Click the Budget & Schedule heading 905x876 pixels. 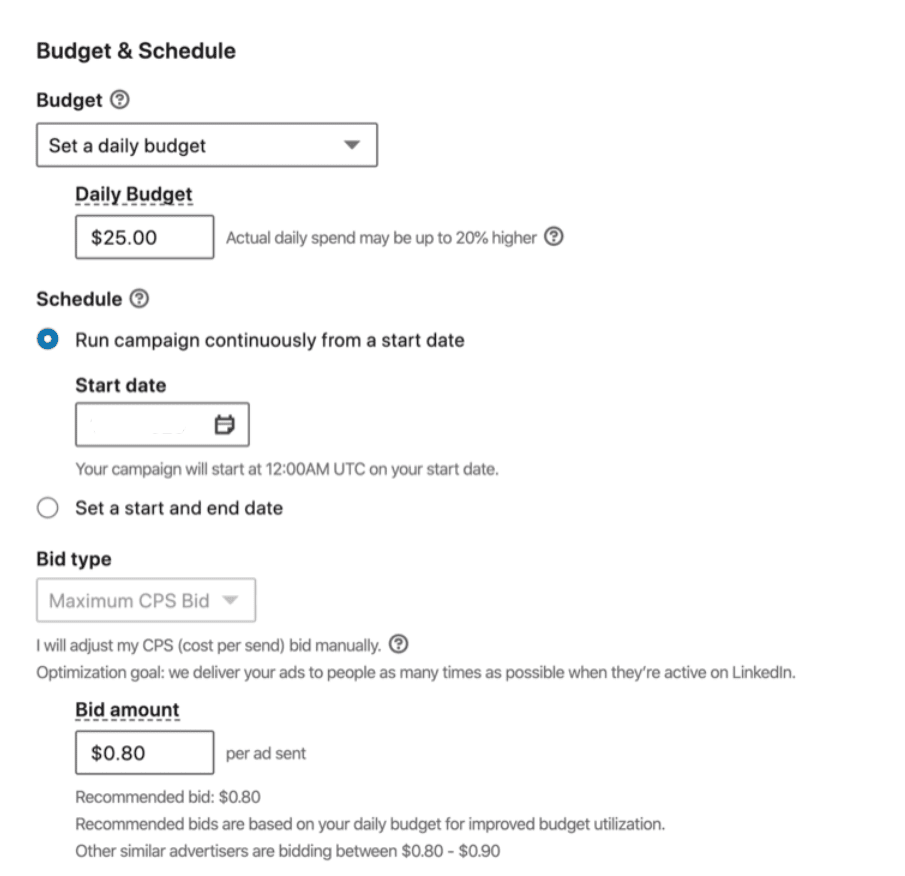[x=136, y=50]
